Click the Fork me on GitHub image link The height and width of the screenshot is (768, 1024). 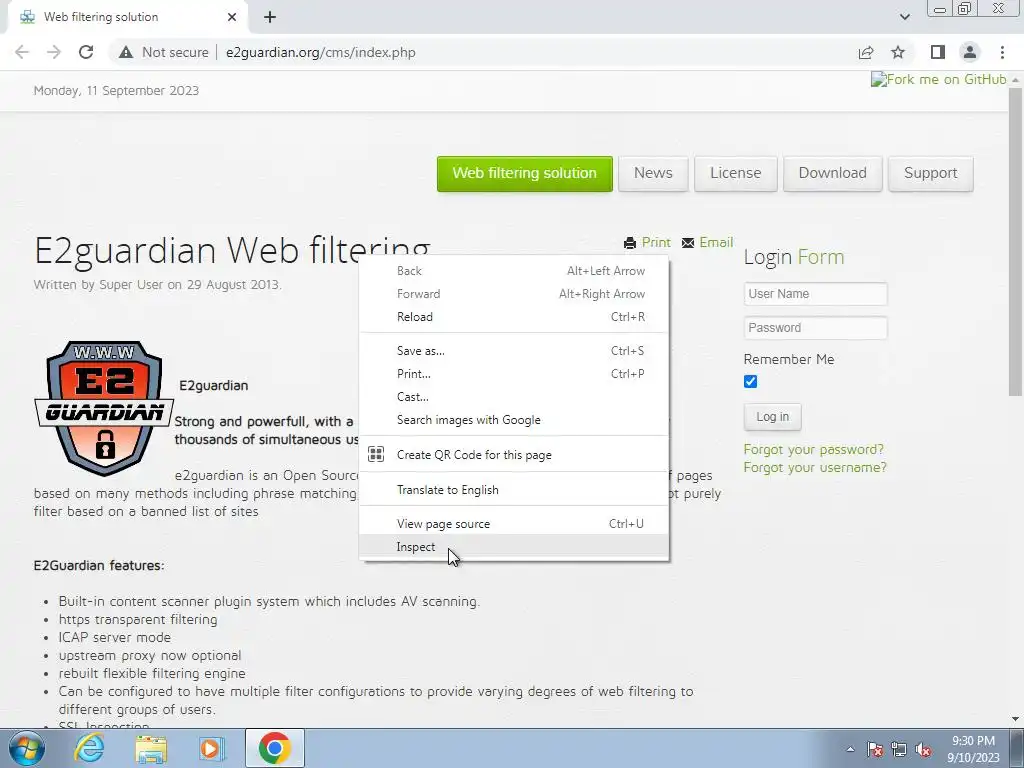click(938, 80)
